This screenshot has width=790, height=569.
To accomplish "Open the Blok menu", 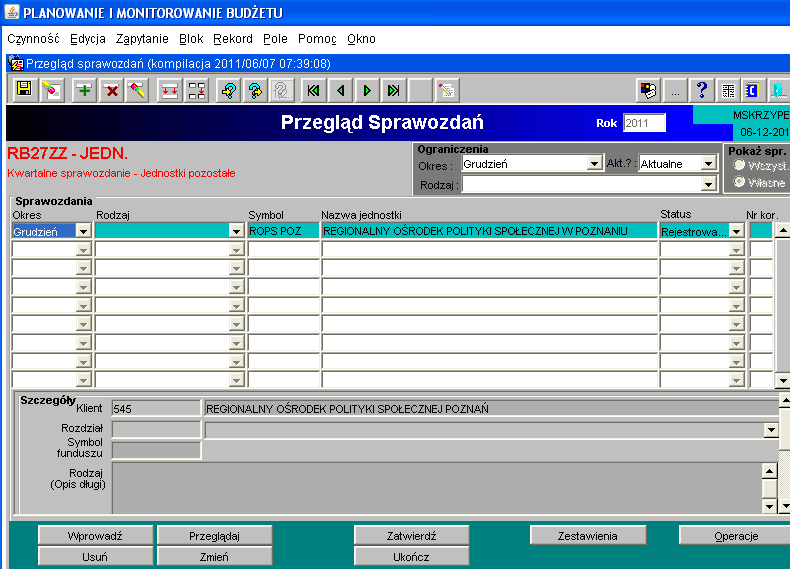I will (191, 39).
